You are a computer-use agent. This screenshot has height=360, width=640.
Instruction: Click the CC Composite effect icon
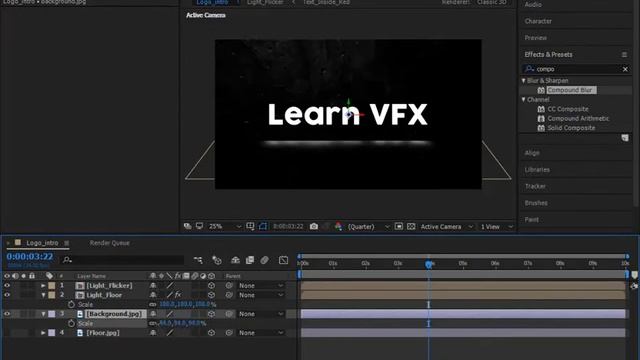pos(541,109)
